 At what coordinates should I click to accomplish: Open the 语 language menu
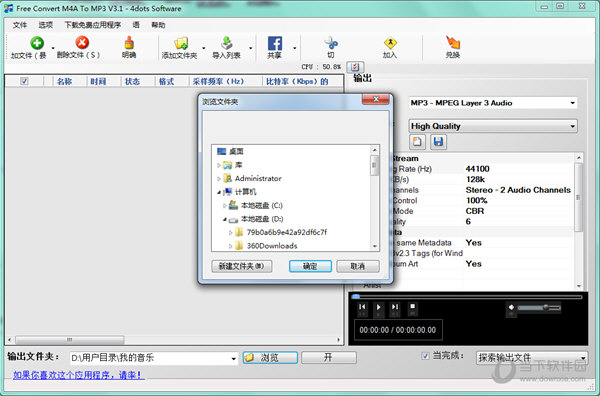[136, 25]
